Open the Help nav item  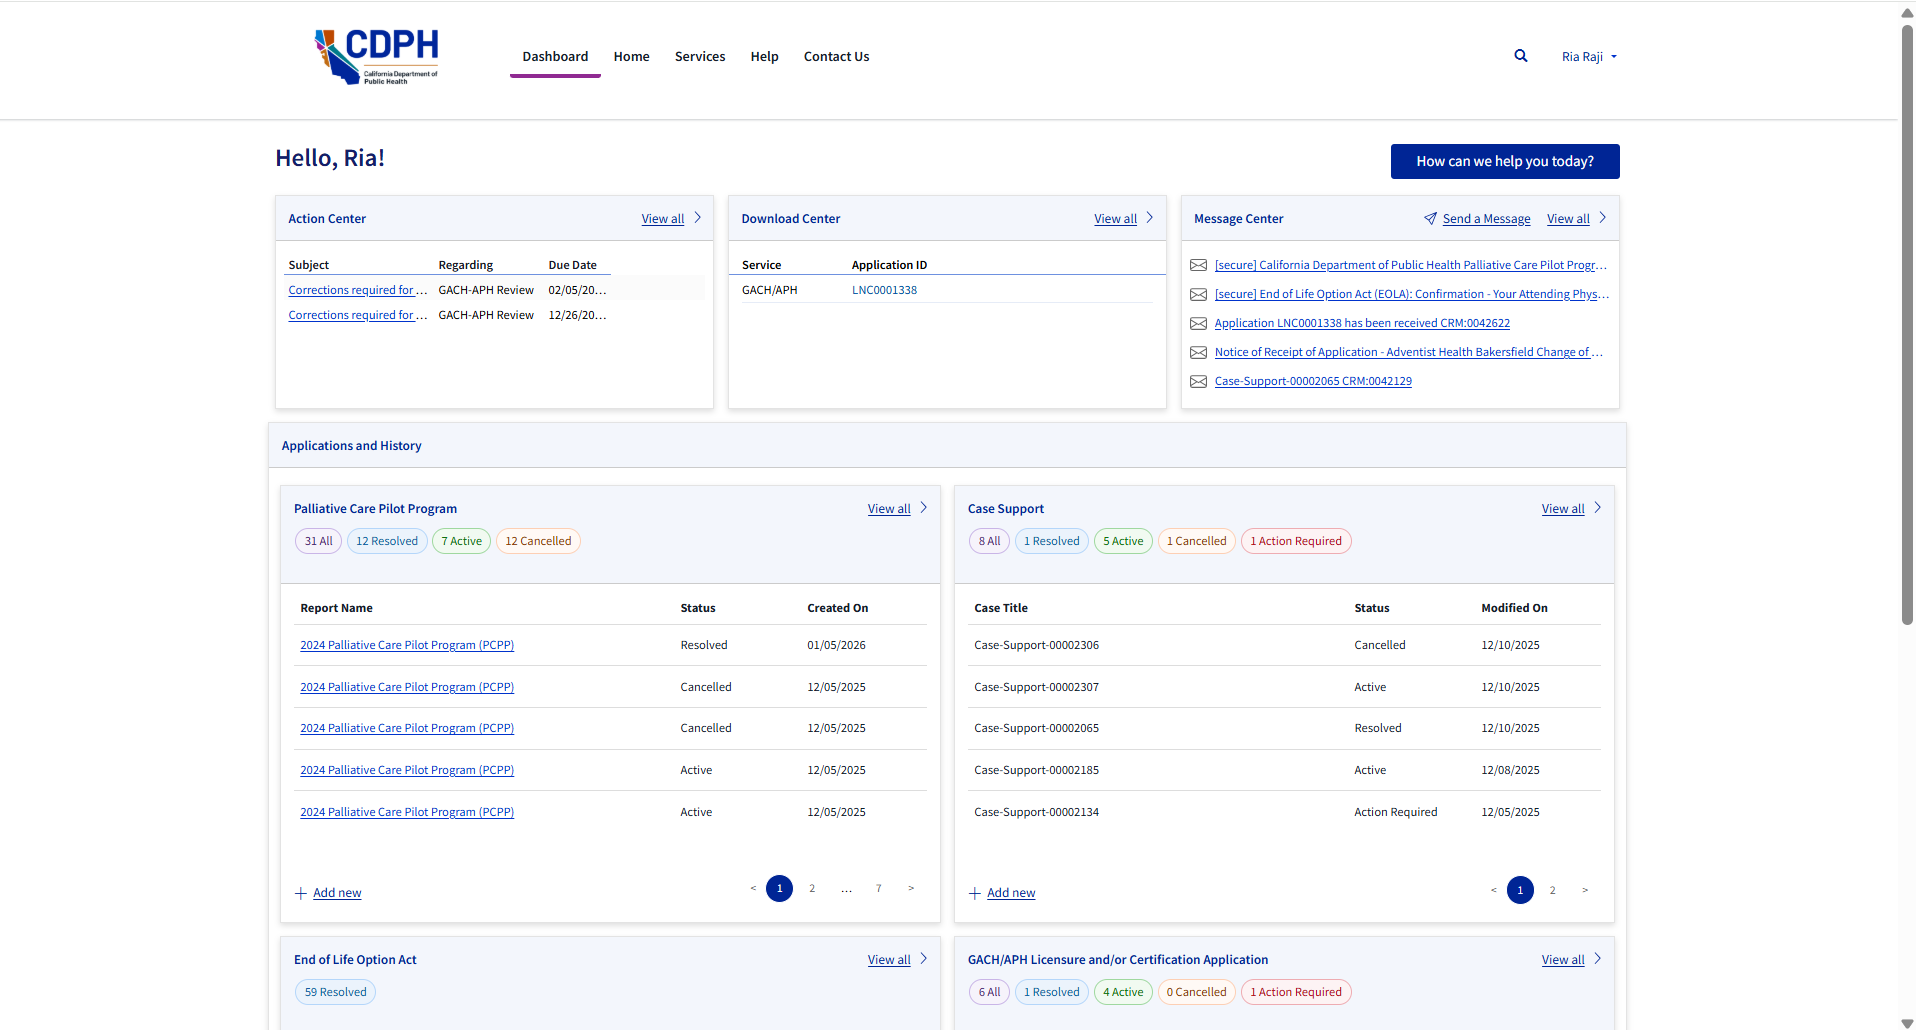click(x=765, y=57)
